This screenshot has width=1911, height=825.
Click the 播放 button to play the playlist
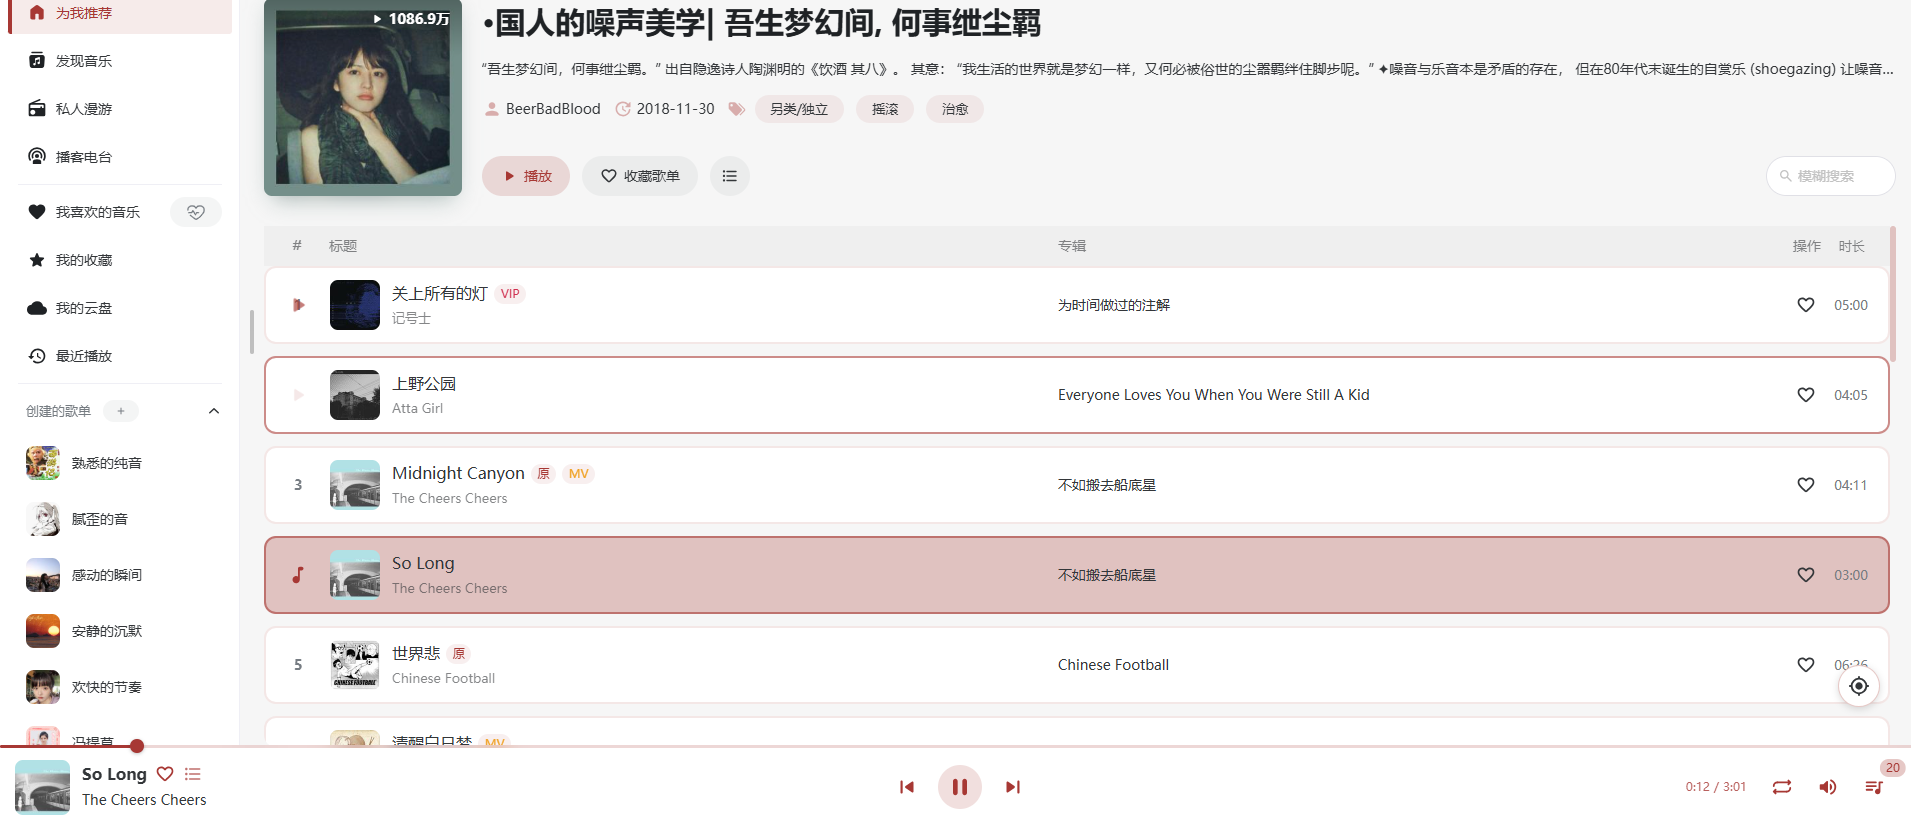[x=526, y=176]
